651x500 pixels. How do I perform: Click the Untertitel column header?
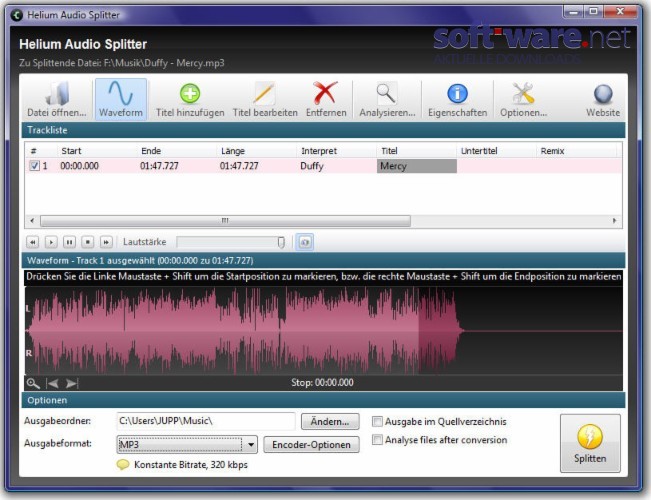coord(497,151)
